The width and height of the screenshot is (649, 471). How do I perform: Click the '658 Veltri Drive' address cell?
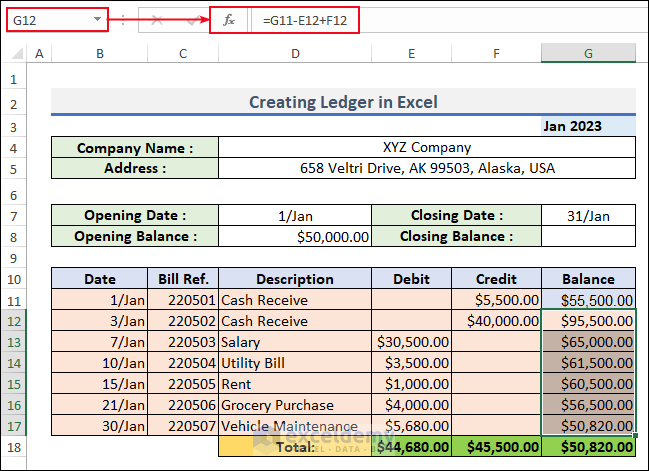pos(427,168)
